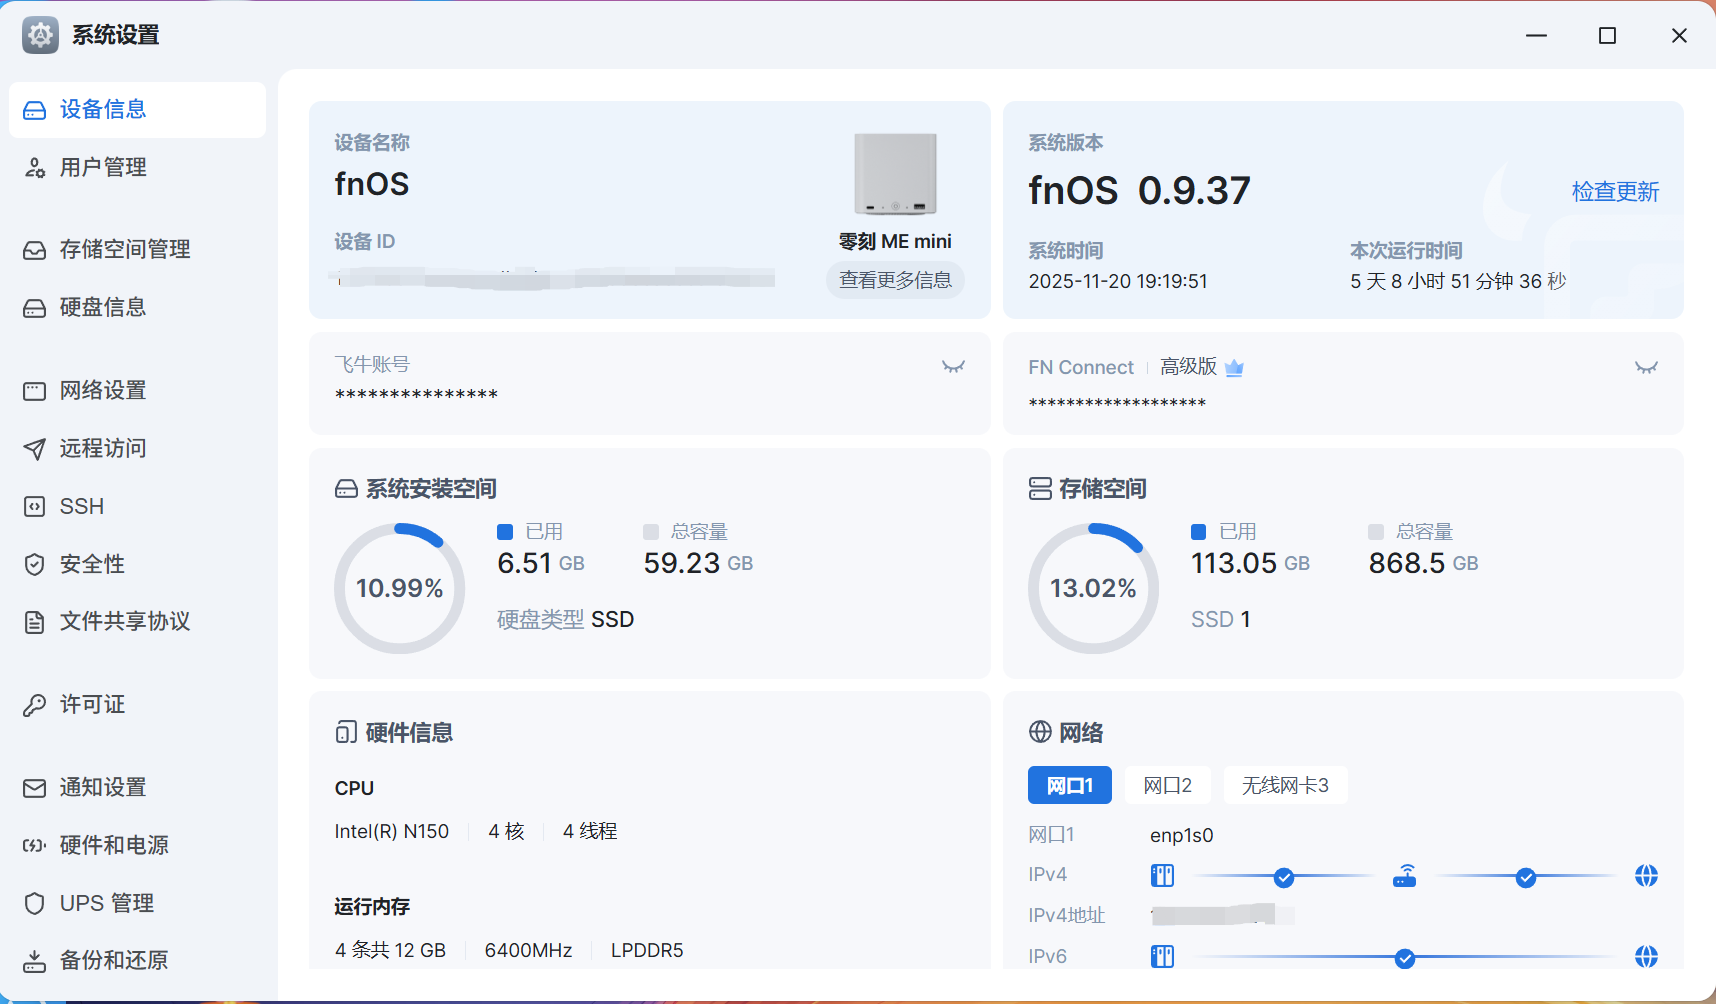
Task: Click the 10.99% usage ring
Action: coord(399,588)
